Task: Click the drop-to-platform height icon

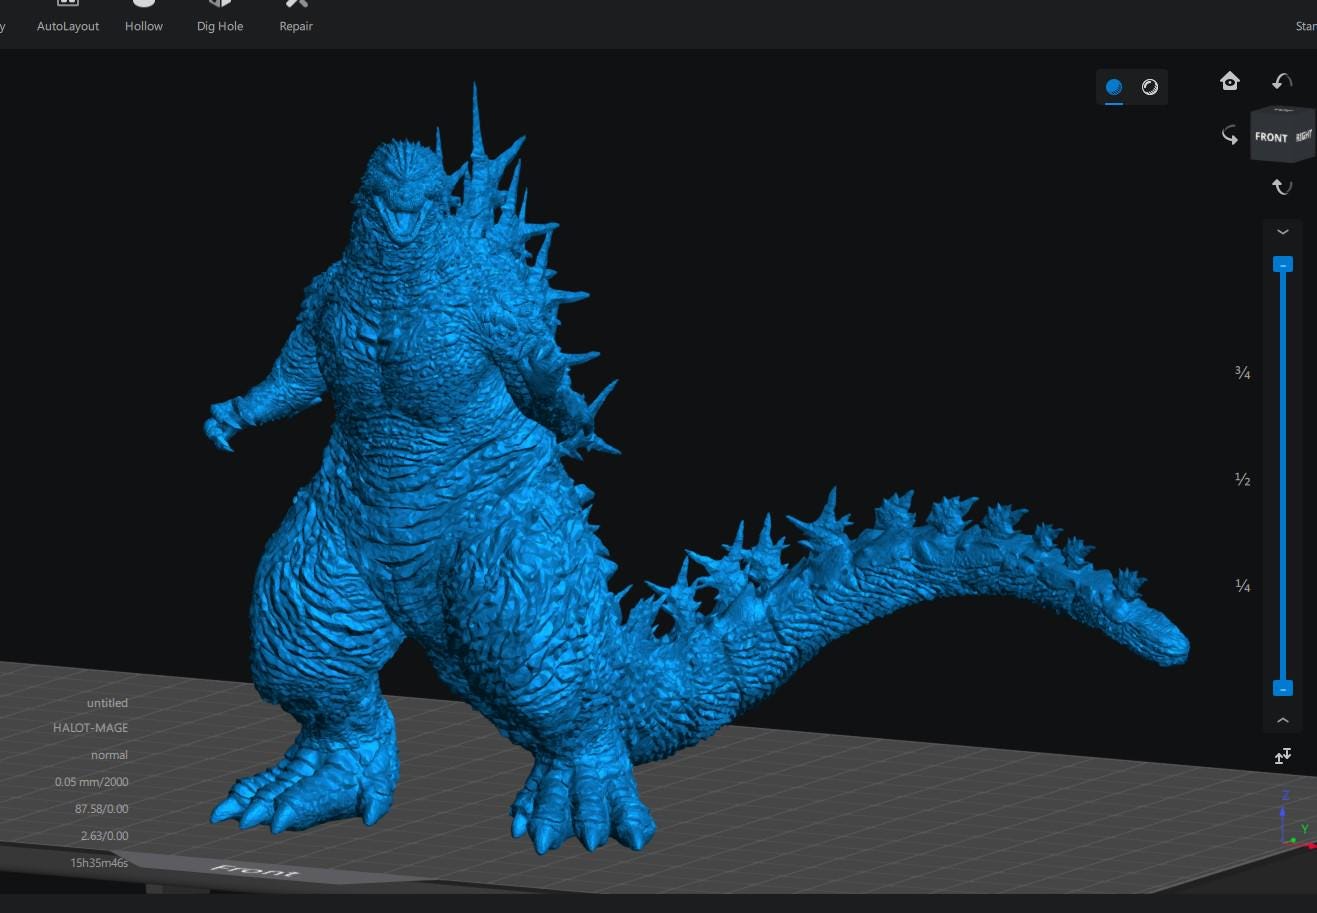Action: (x=1283, y=756)
